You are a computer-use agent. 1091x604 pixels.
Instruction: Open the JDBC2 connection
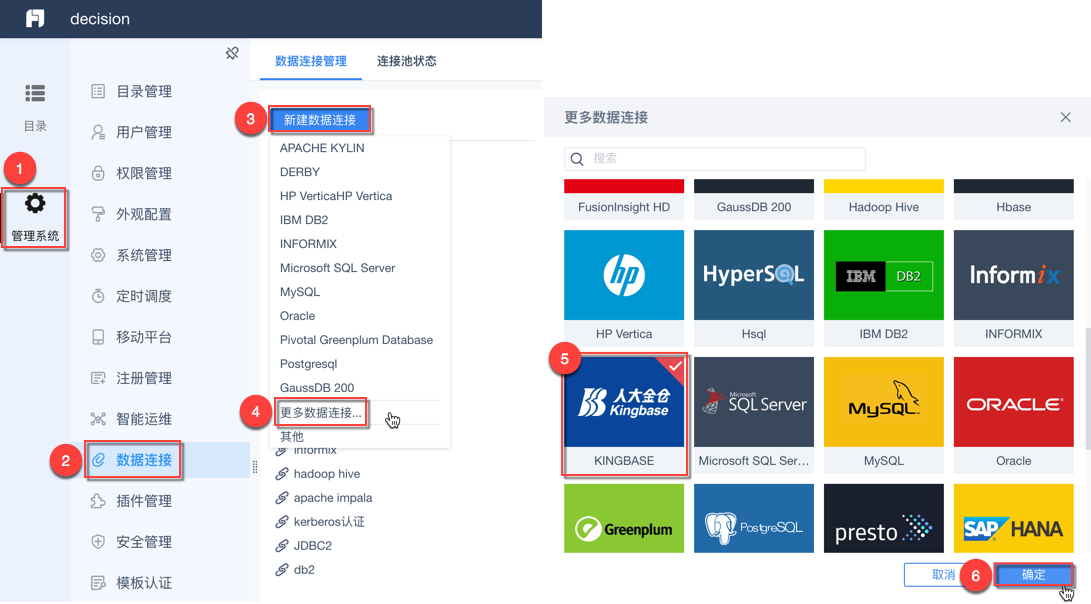tap(304, 546)
